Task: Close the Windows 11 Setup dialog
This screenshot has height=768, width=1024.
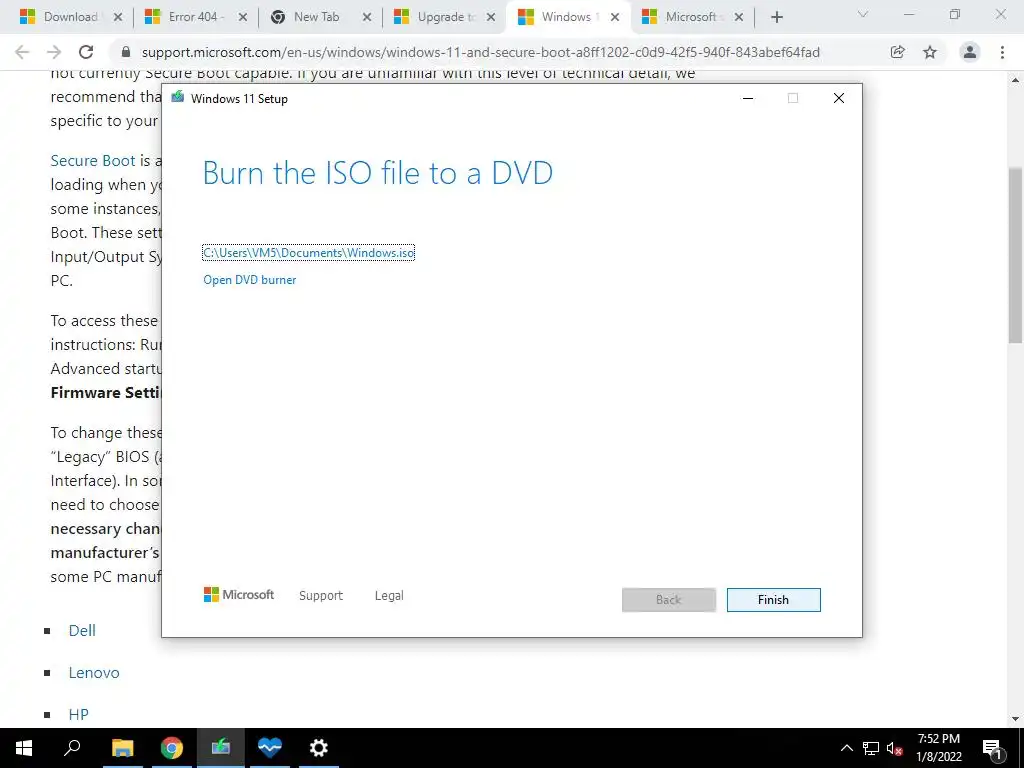Action: pyautogui.click(x=839, y=98)
